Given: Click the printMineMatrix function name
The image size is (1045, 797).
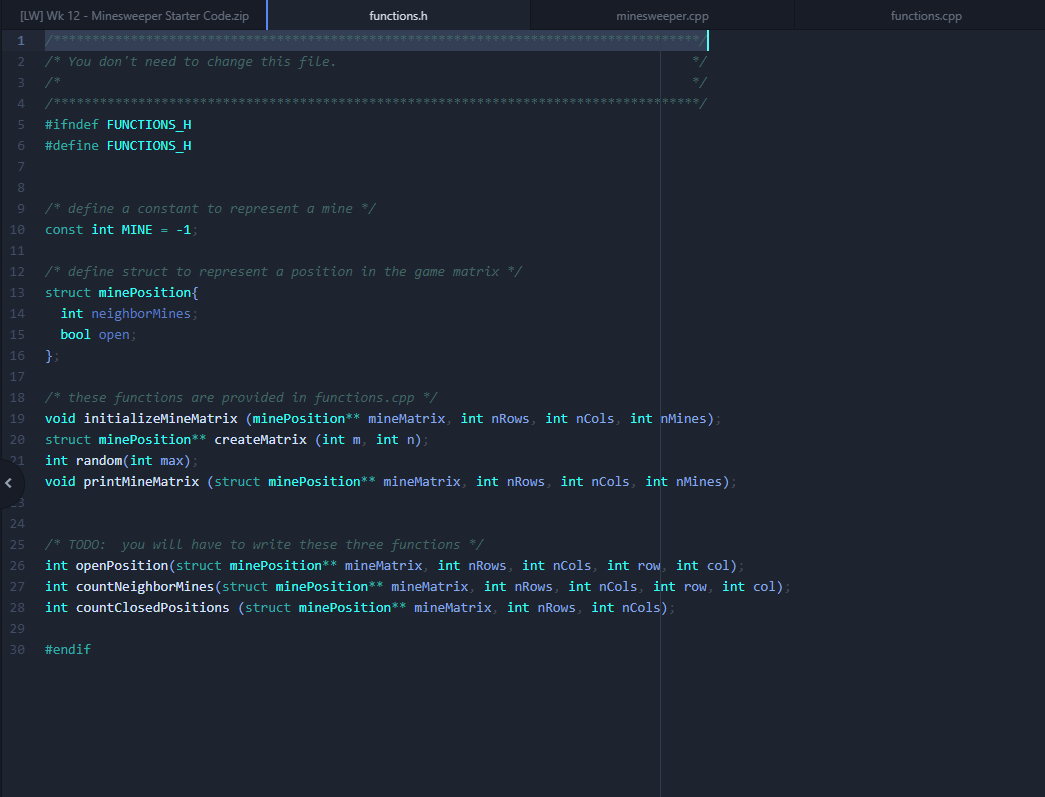Looking at the screenshot, I should [141, 482].
